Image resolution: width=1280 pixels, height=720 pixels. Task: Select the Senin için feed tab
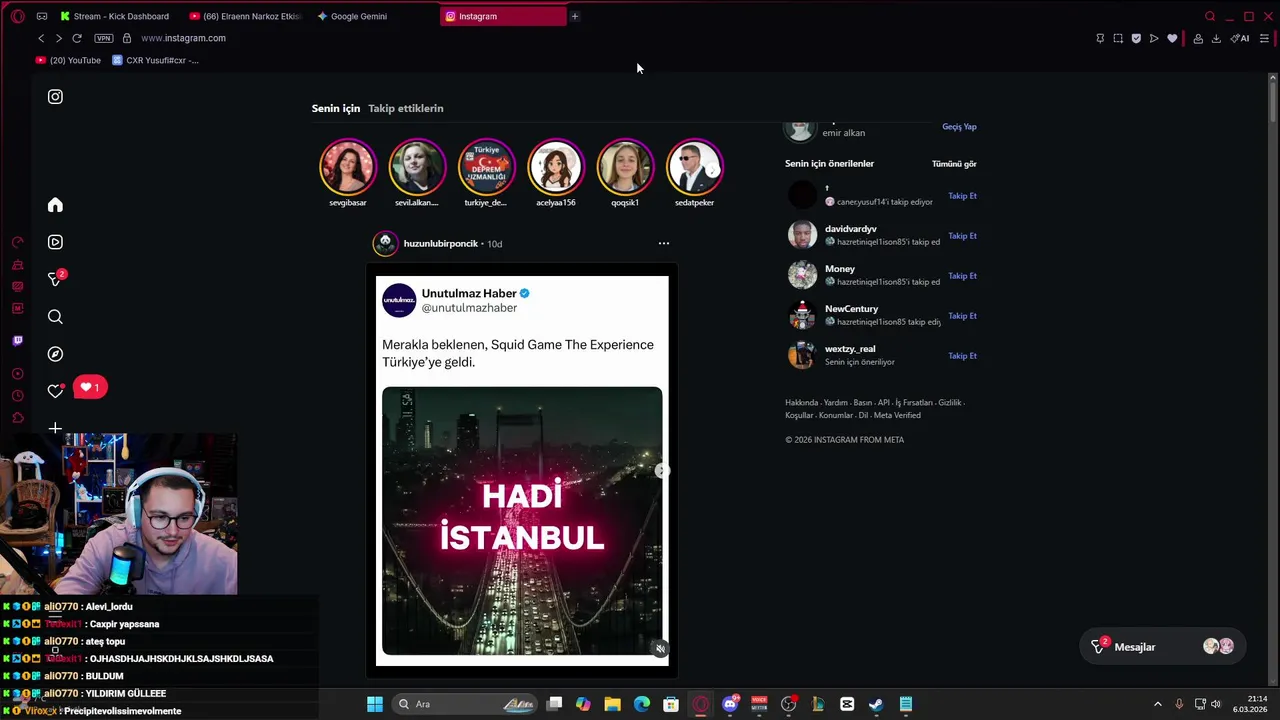click(x=336, y=108)
